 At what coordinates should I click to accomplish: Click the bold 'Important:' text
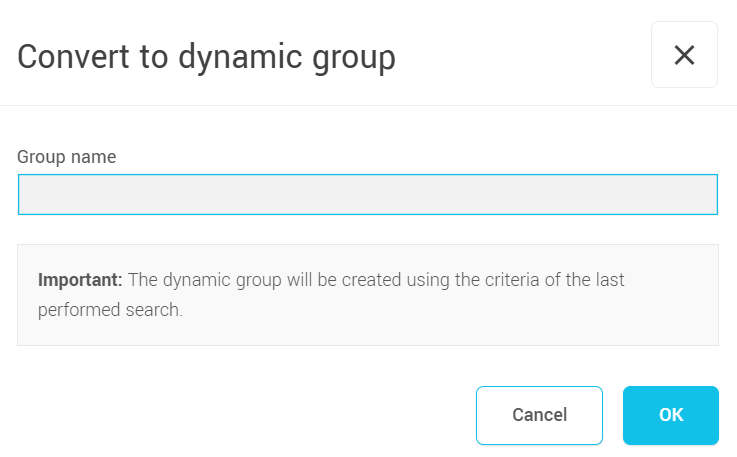[80, 280]
